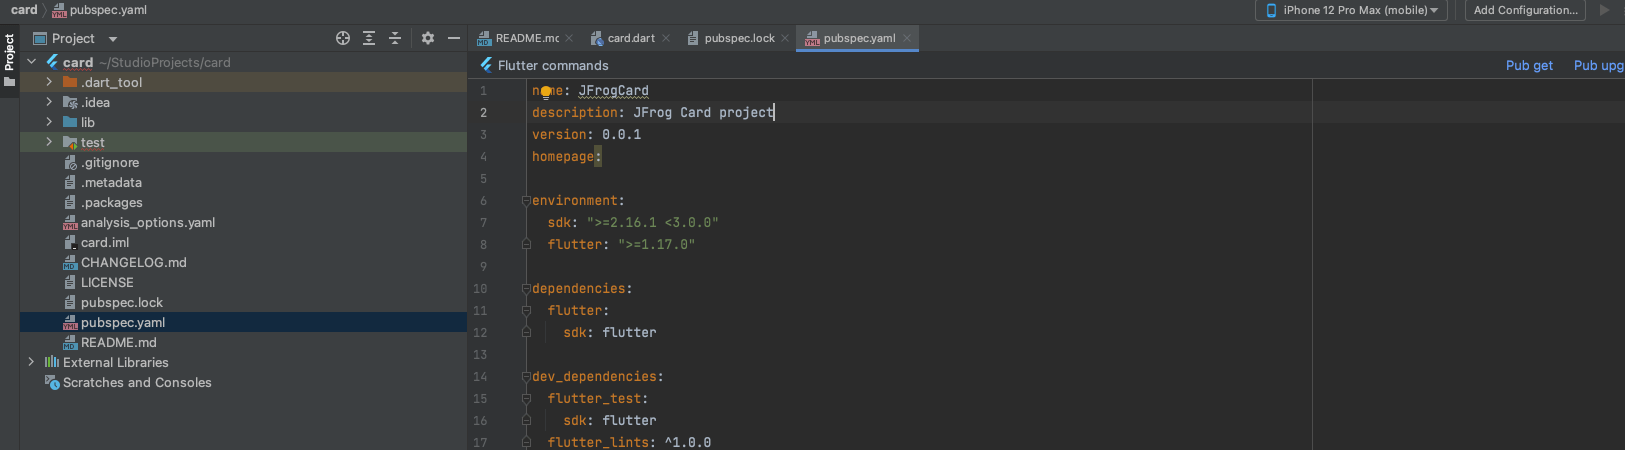Expand External Libraries node

point(31,362)
